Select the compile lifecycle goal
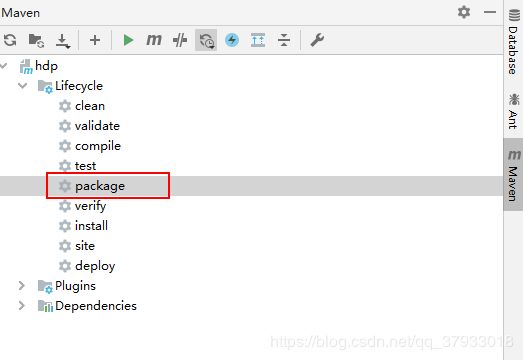523x360 pixels. tap(98, 146)
